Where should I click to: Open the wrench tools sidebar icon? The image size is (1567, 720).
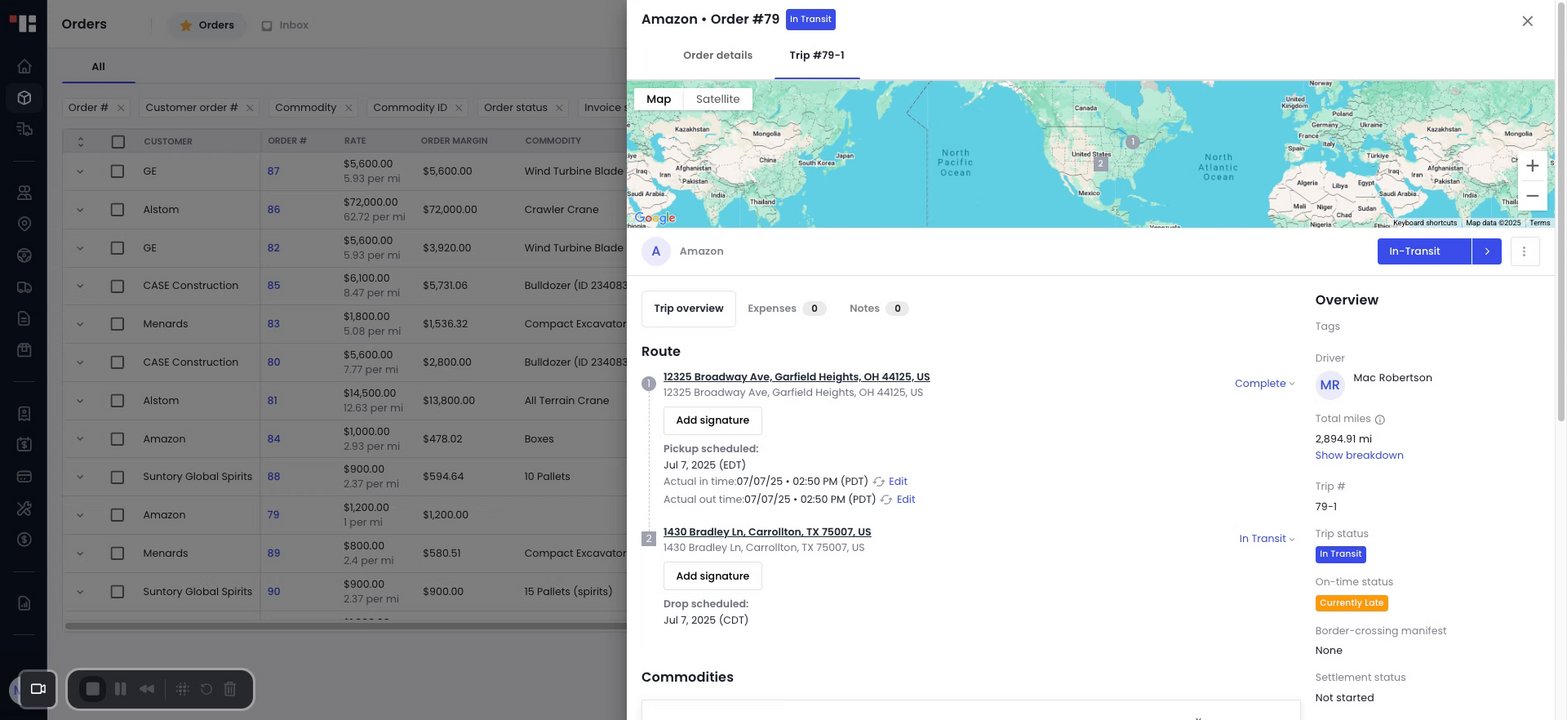[x=24, y=508]
